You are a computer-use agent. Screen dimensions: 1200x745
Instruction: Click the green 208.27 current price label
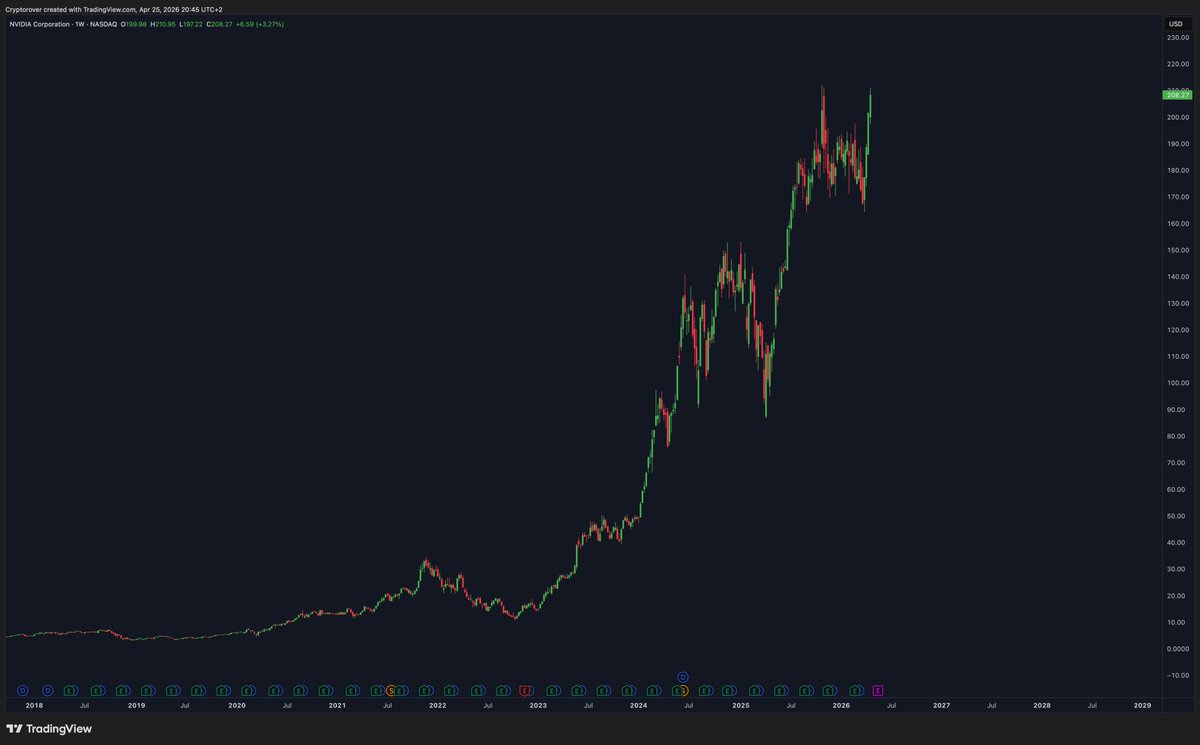click(1175, 94)
